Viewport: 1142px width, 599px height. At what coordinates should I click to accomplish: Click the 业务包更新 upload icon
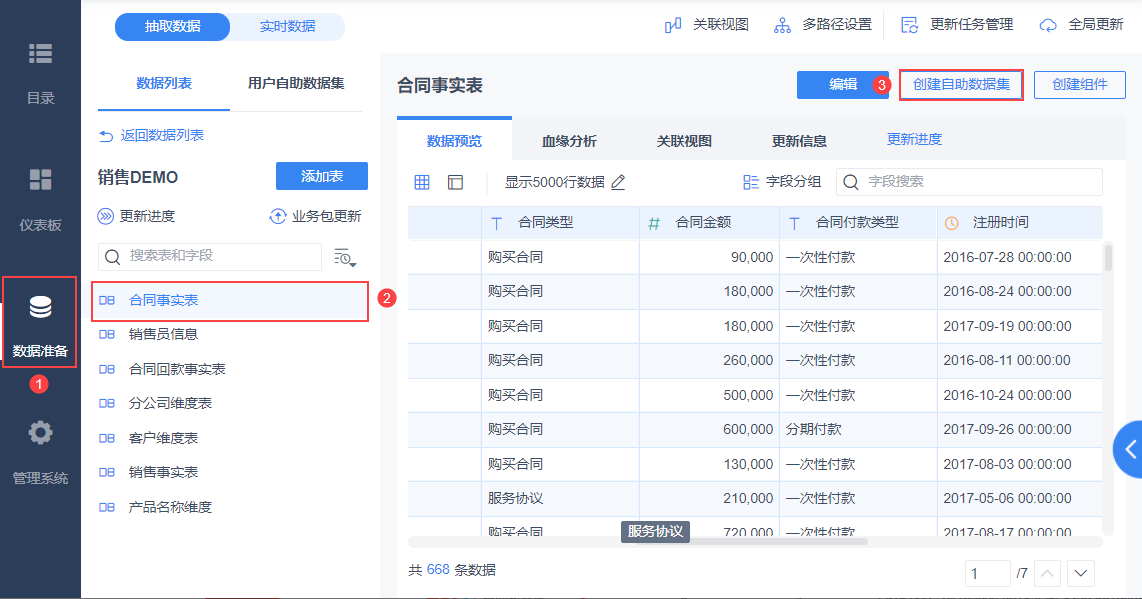pyautogui.click(x=277, y=216)
